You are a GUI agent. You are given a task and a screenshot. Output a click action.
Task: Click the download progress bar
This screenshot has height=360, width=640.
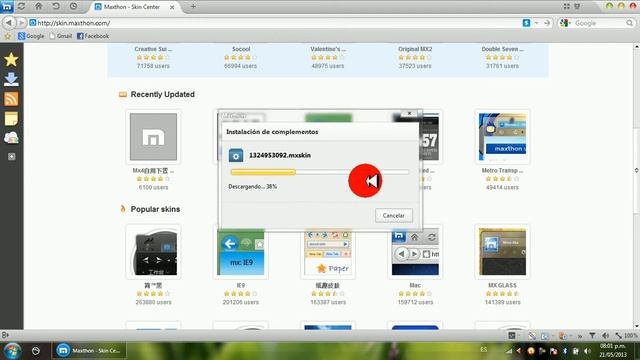(320, 172)
